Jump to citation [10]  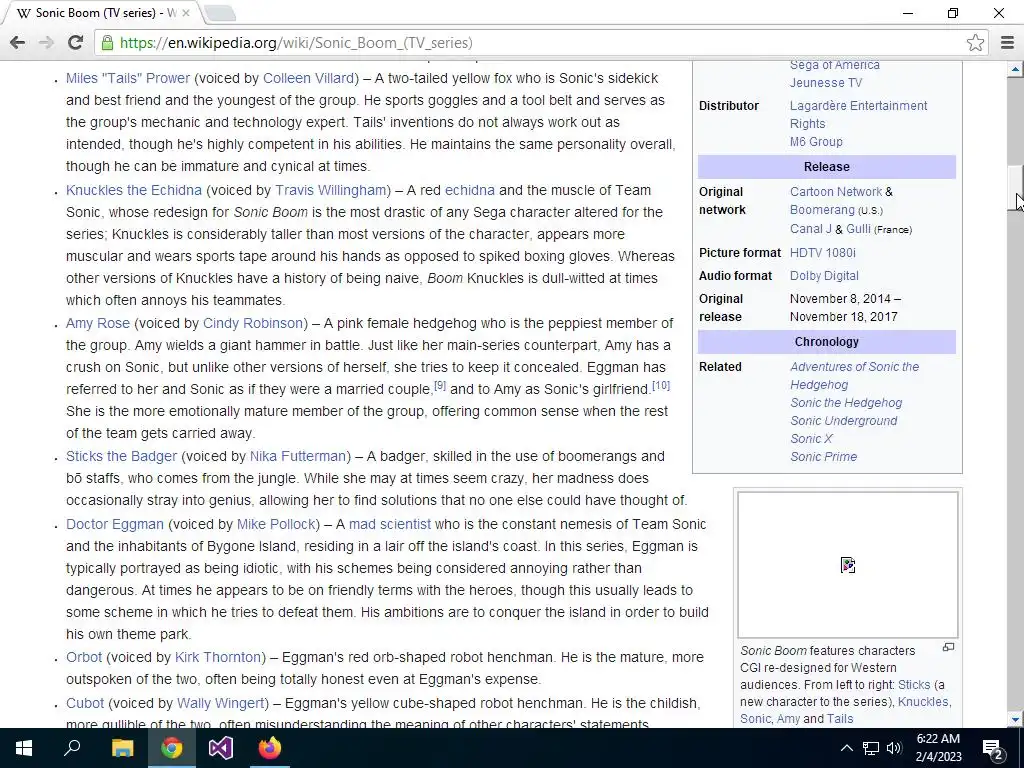tap(661, 385)
